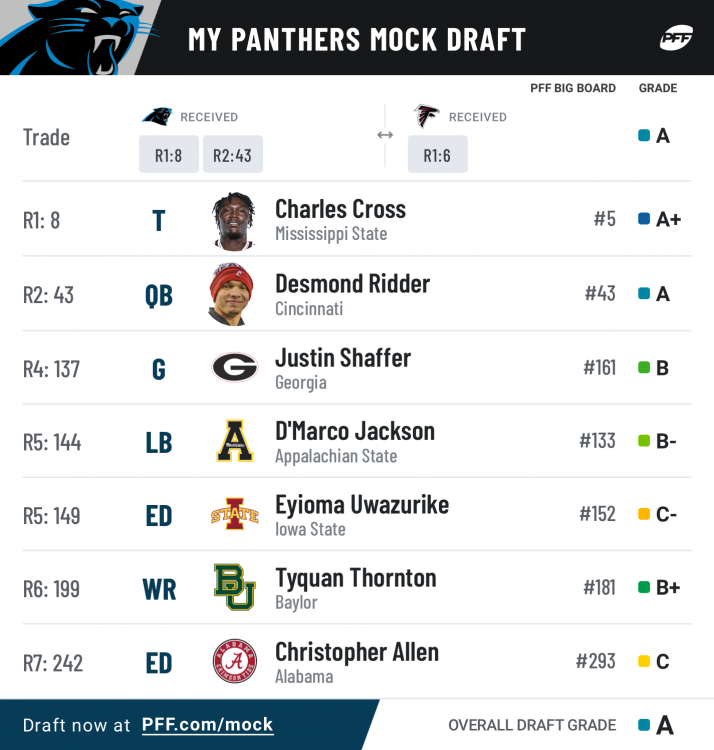This screenshot has height=750, width=714.
Task: Click the PFF Big Board column header
Action: [573, 88]
